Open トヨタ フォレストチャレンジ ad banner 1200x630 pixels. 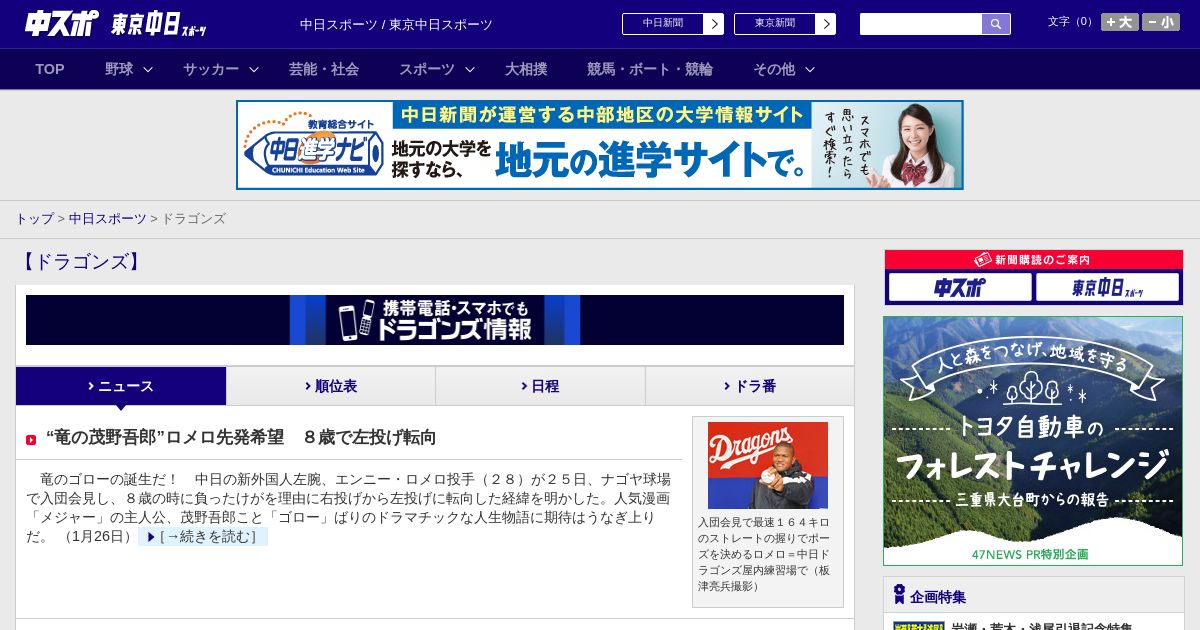(x=1033, y=441)
